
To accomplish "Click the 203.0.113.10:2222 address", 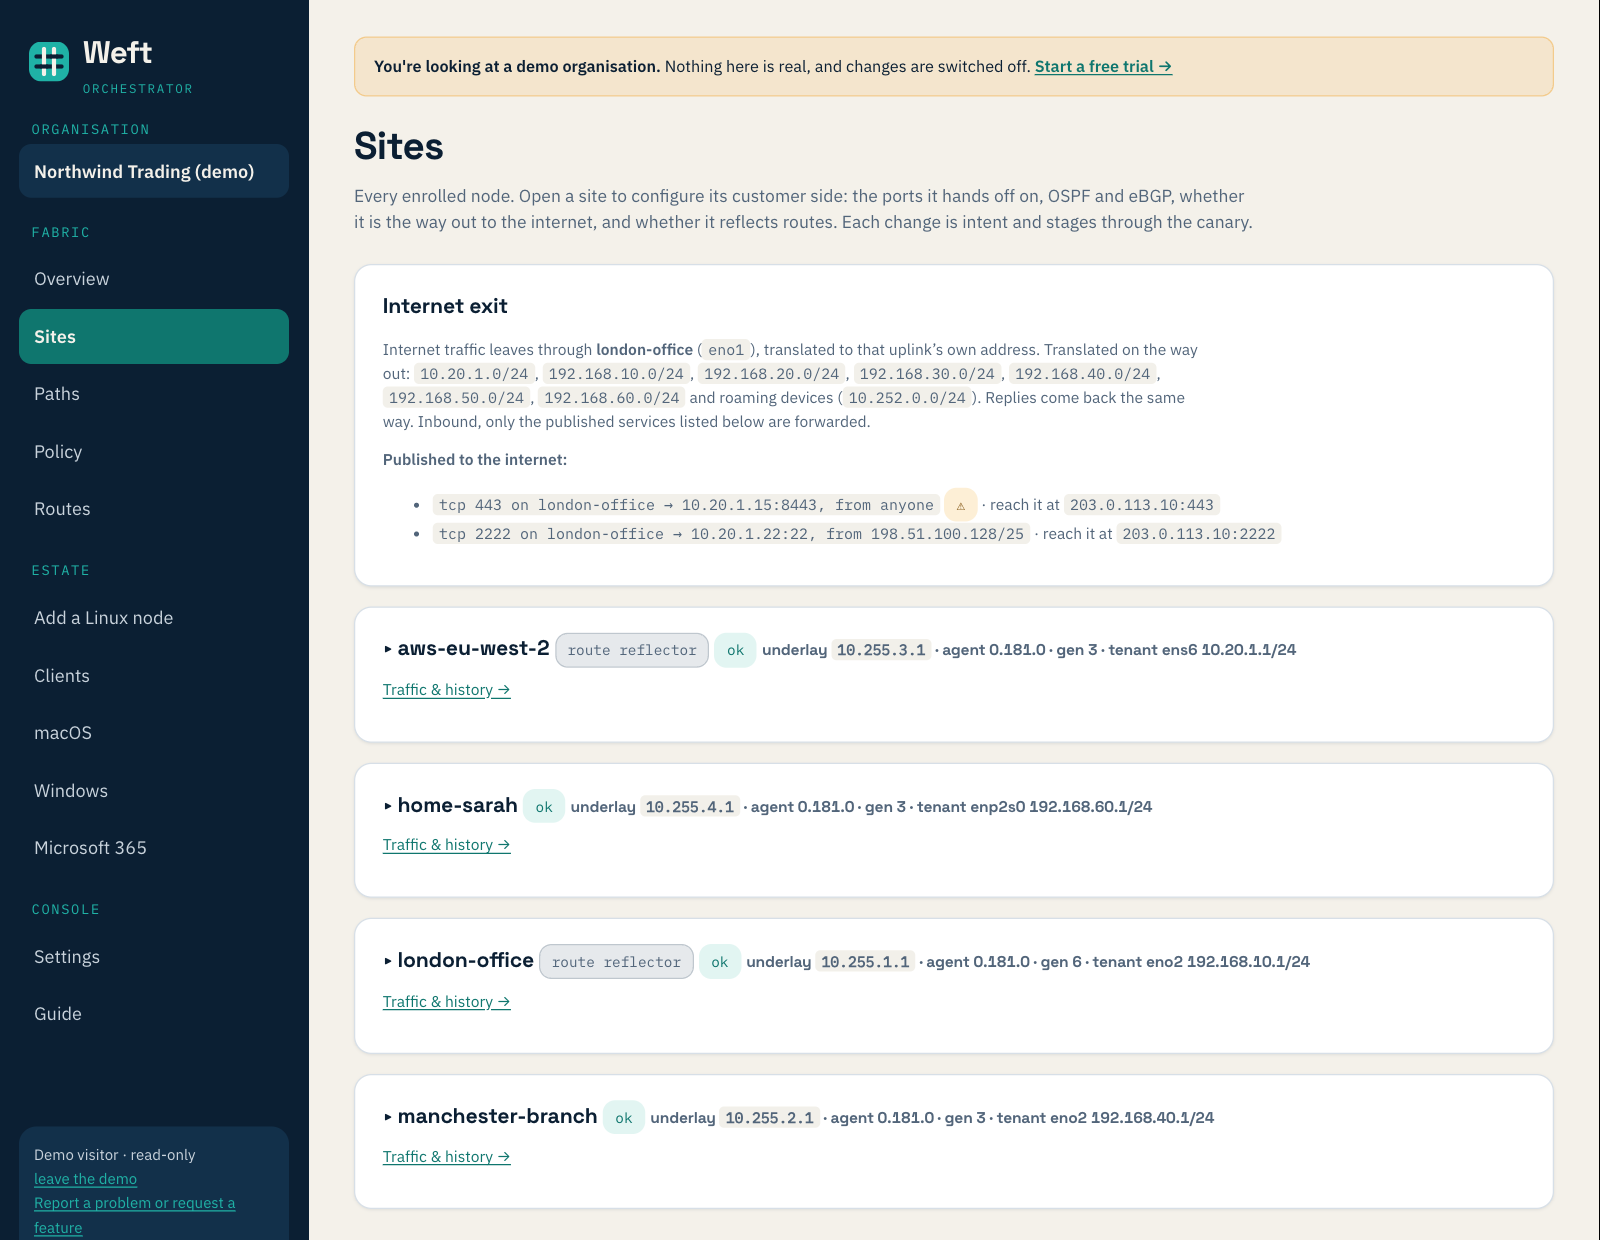I will pyautogui.click(x=1199, y=534).
